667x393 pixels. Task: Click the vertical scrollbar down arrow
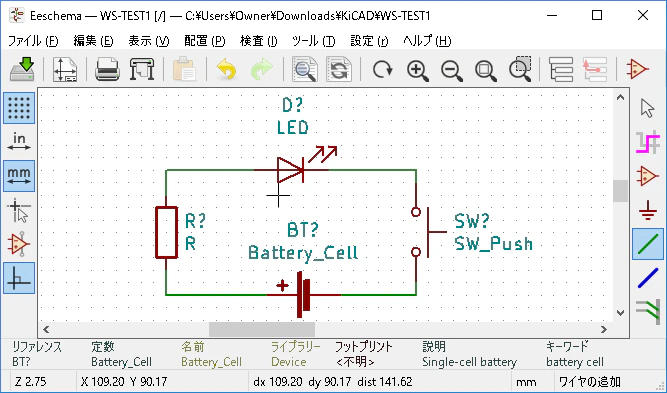[621, 313]
